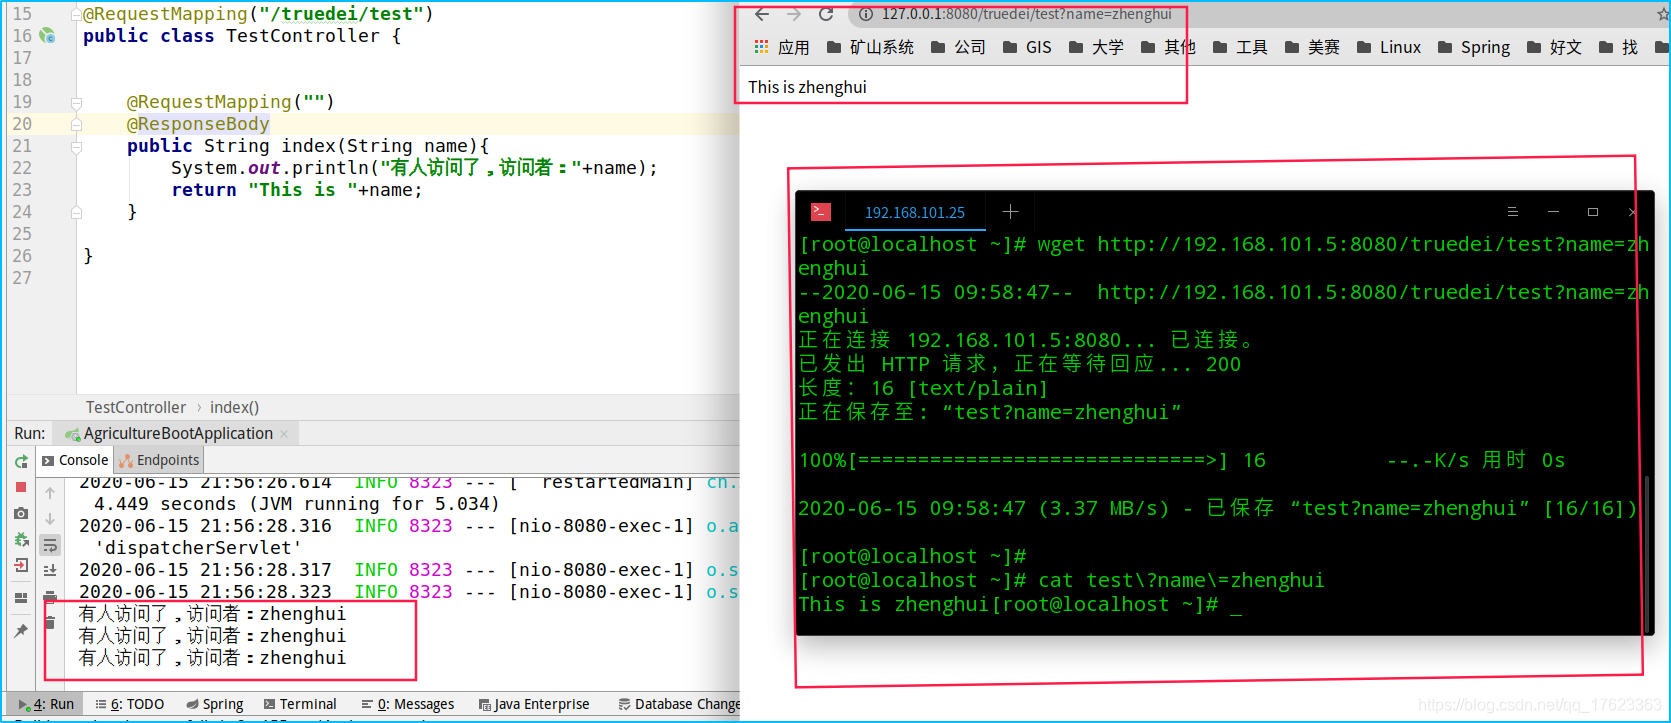Open the Console tab in the Run panel
The width and height of the screenshot is (1671, 723).
[75, 460]
